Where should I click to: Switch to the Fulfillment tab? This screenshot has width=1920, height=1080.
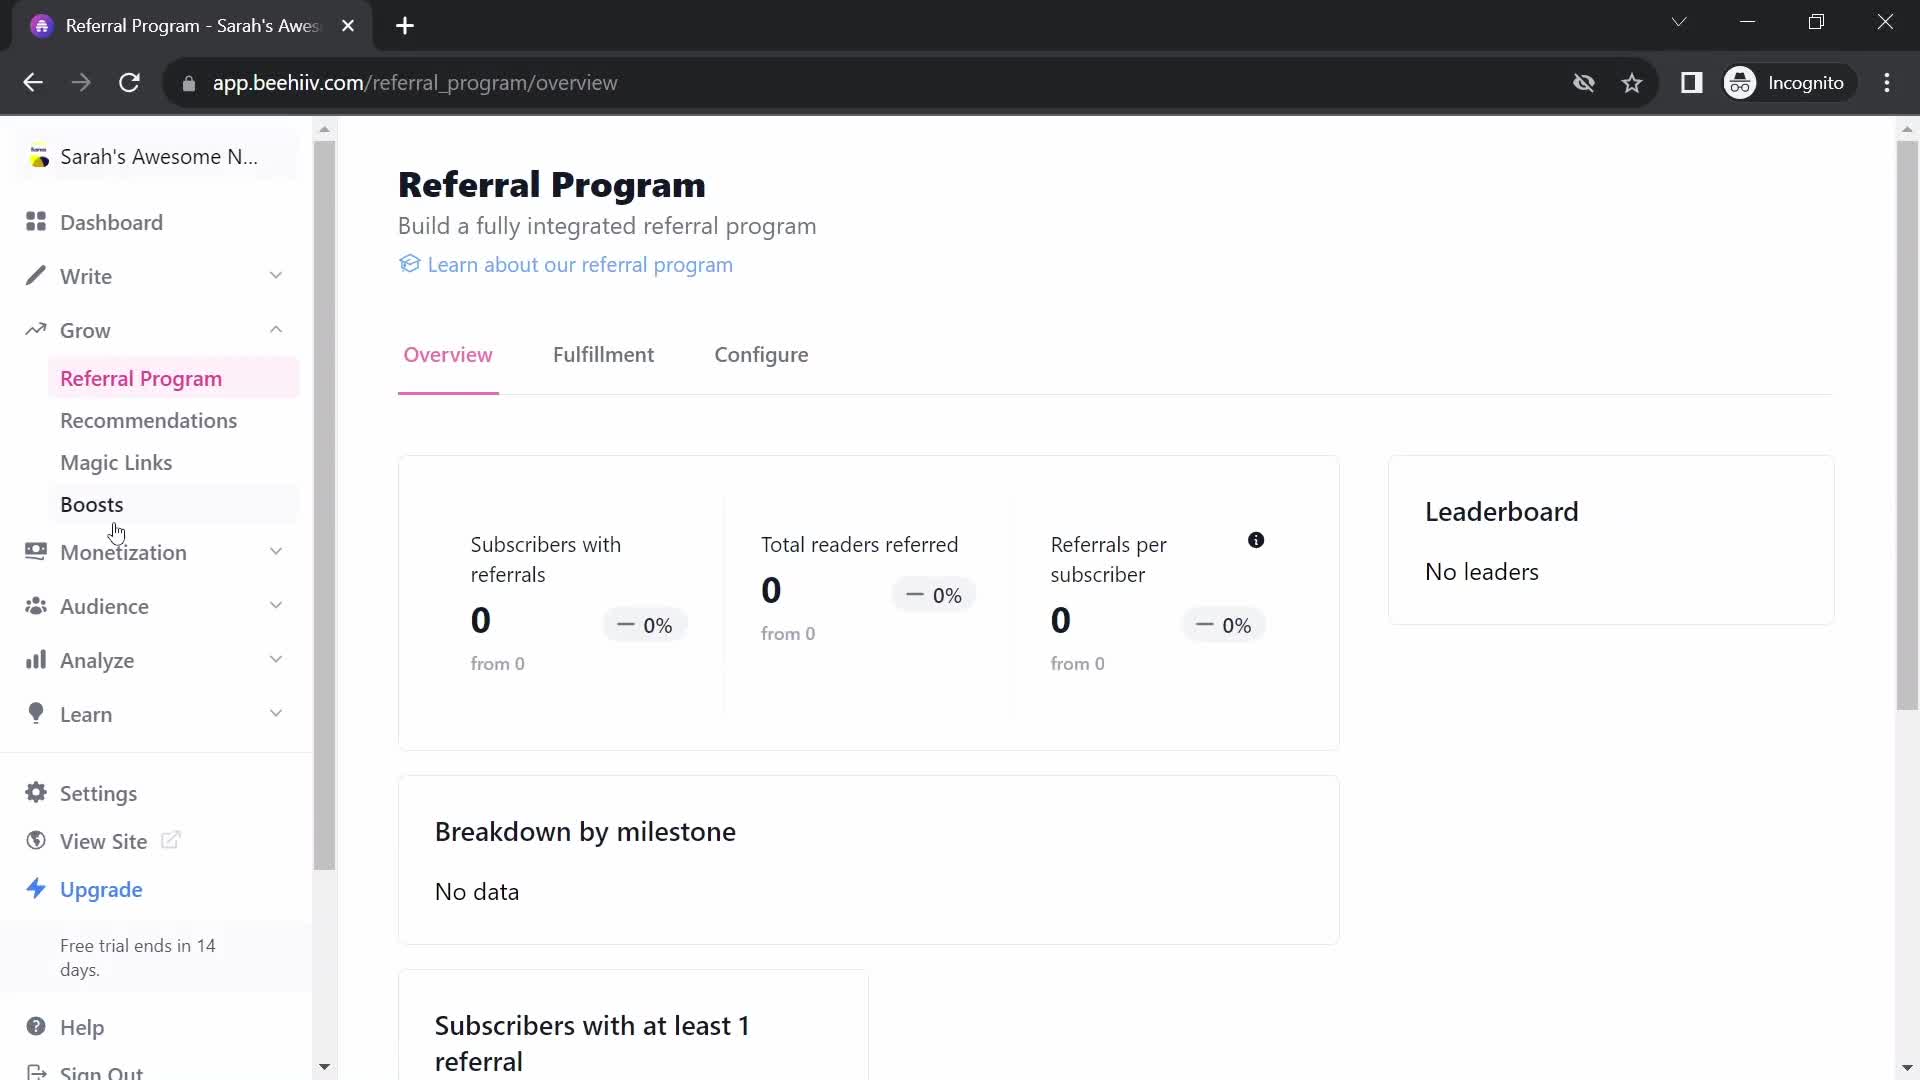pyautogui.click(x=604, y=353)
